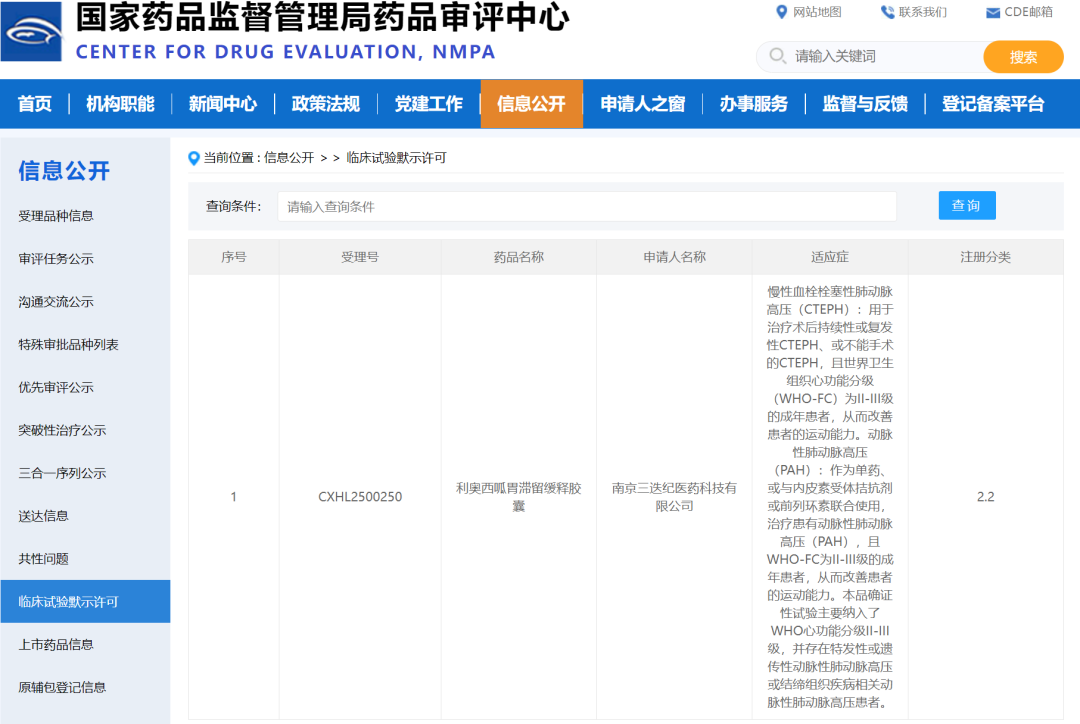
Task: Click the 查询 search button
Action: pyautogui.click(x=966, y=205)
